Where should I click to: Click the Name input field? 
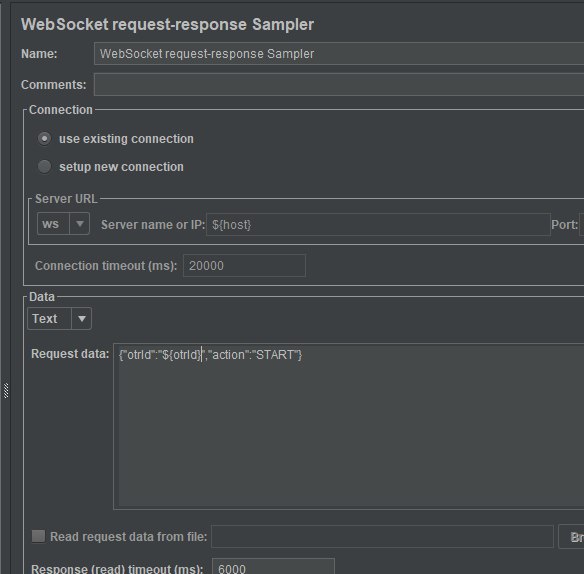tap(339, 54)
